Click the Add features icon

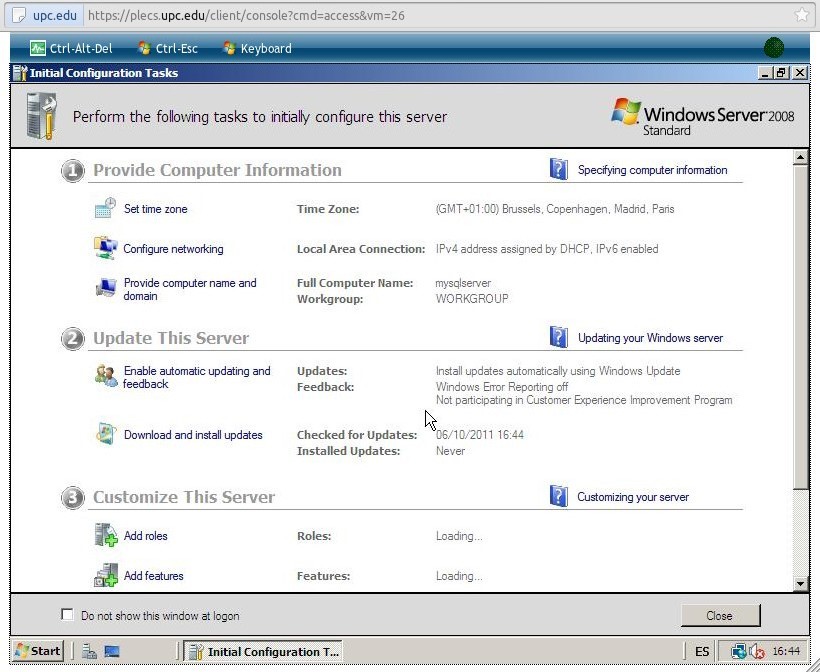(x=105, y=575)
